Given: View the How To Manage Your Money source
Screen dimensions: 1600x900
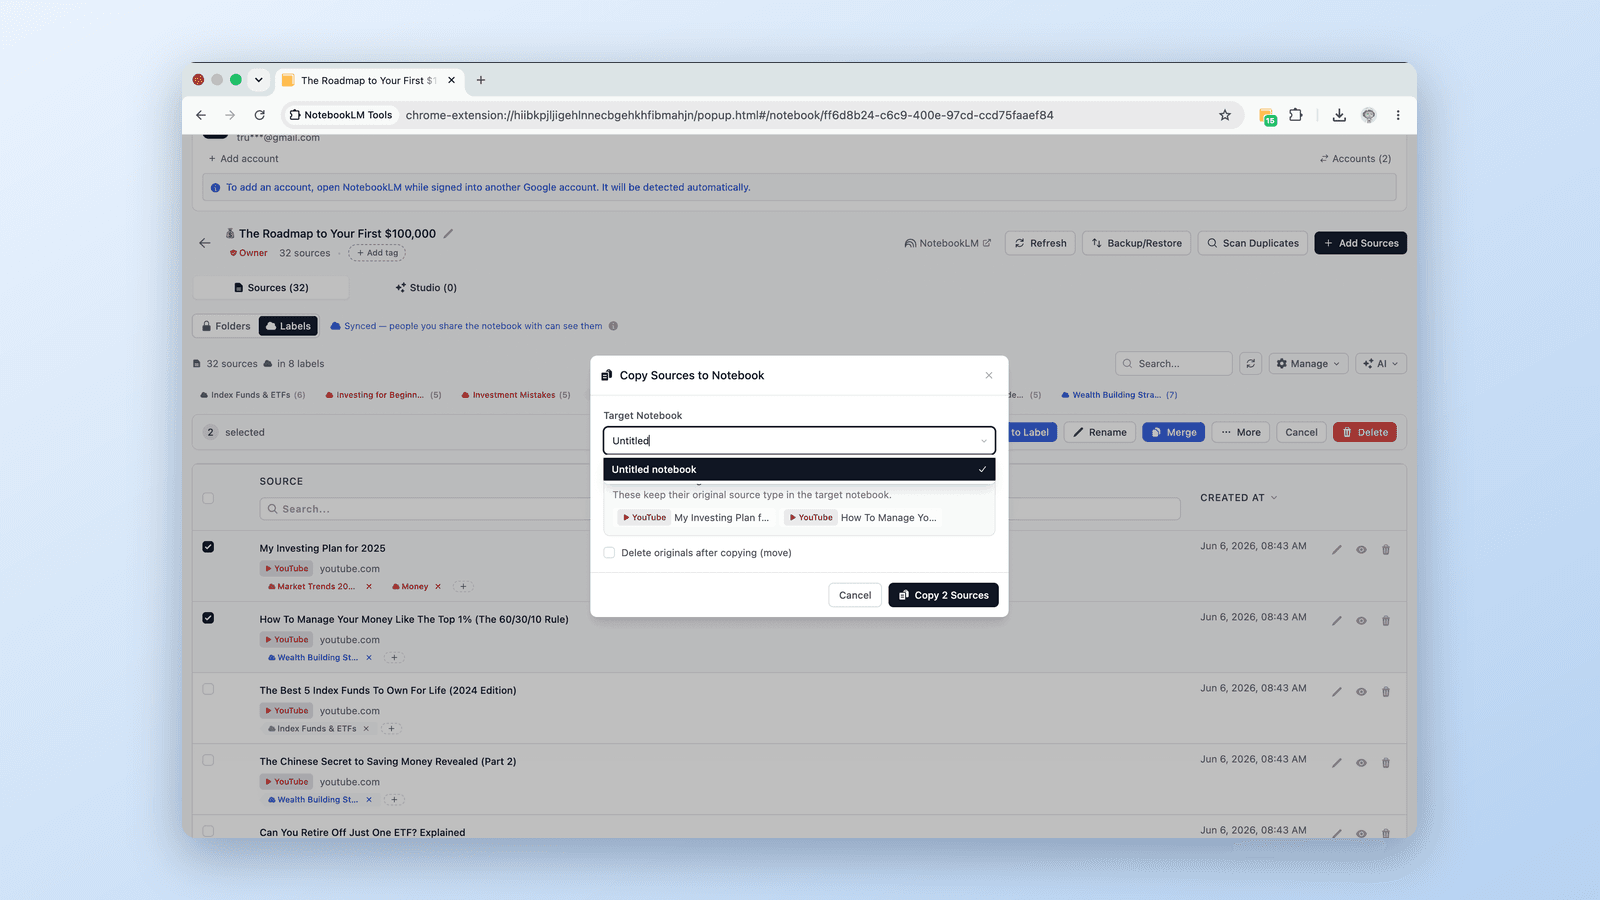Looking at the screenshot, I should point(1361,621).
